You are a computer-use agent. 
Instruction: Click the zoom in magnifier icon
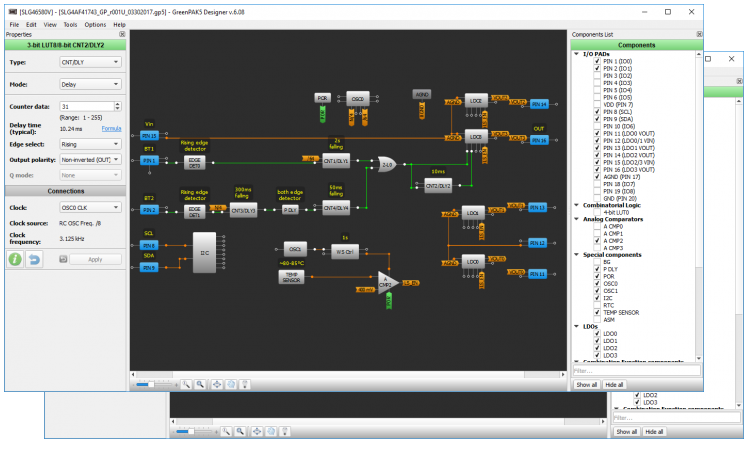[186, 384]
